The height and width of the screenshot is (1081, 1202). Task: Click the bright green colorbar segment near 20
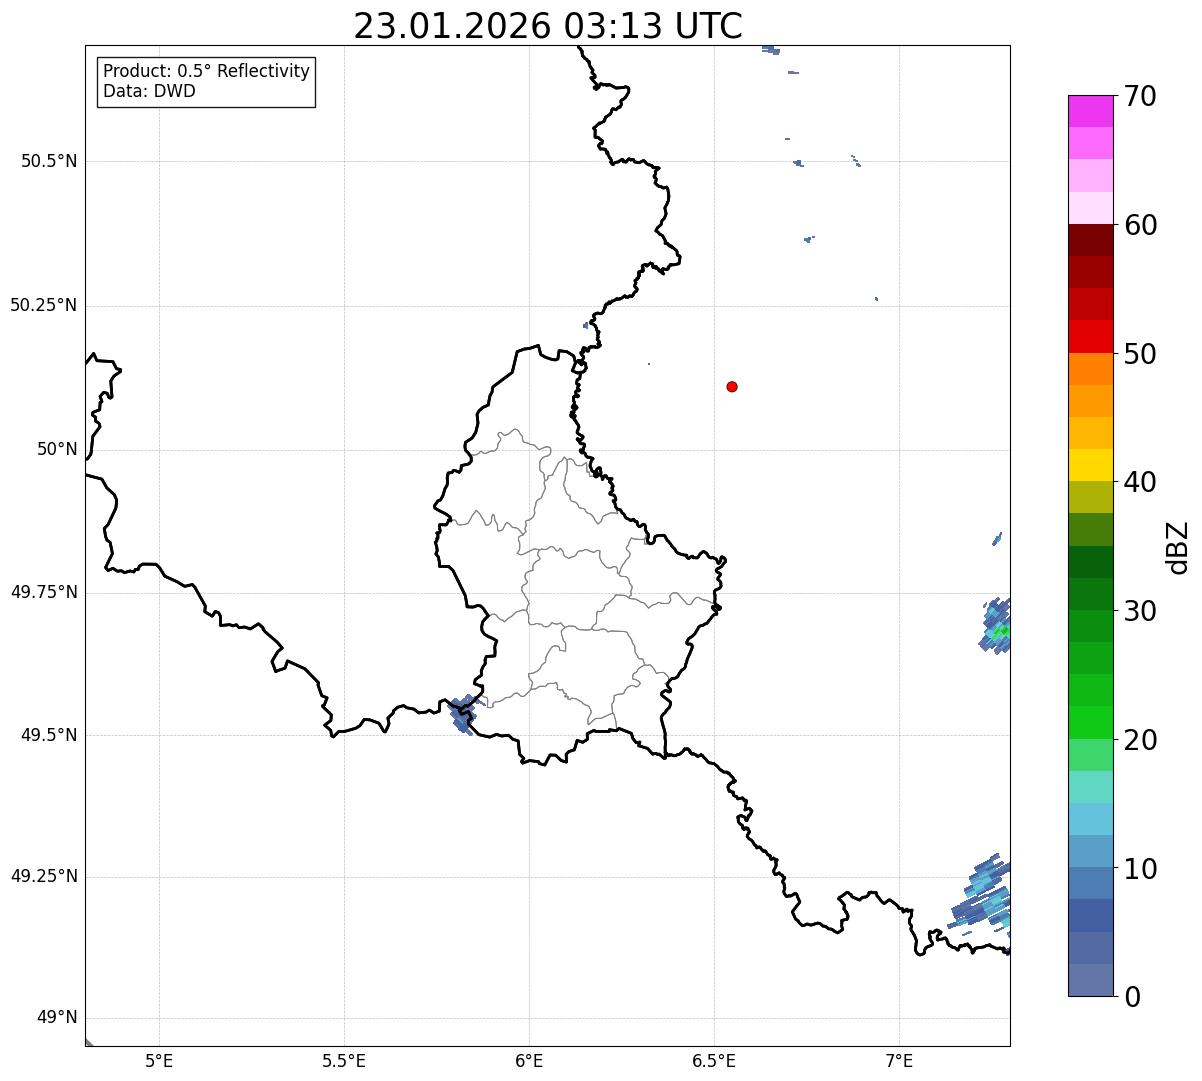tap(1090, 722)
